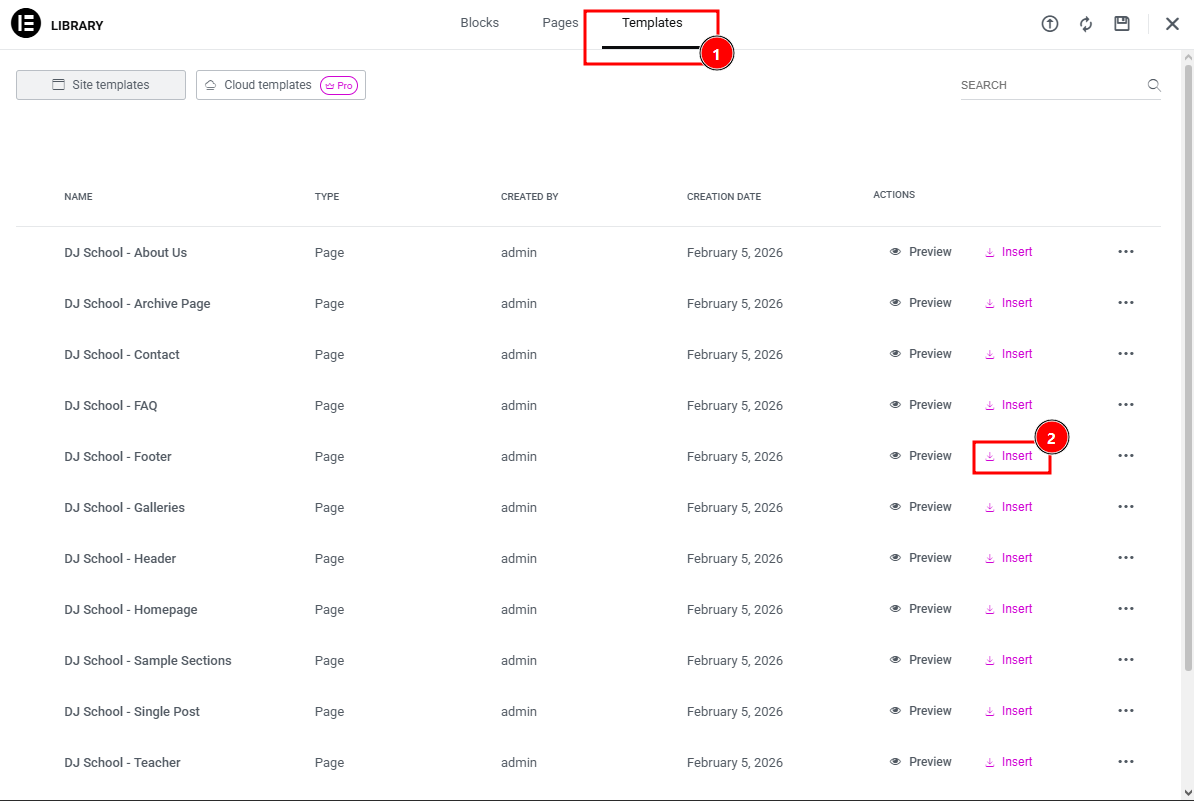
Task: Click the 'DJ School - Single Post' name
Action: coord(132,712)
